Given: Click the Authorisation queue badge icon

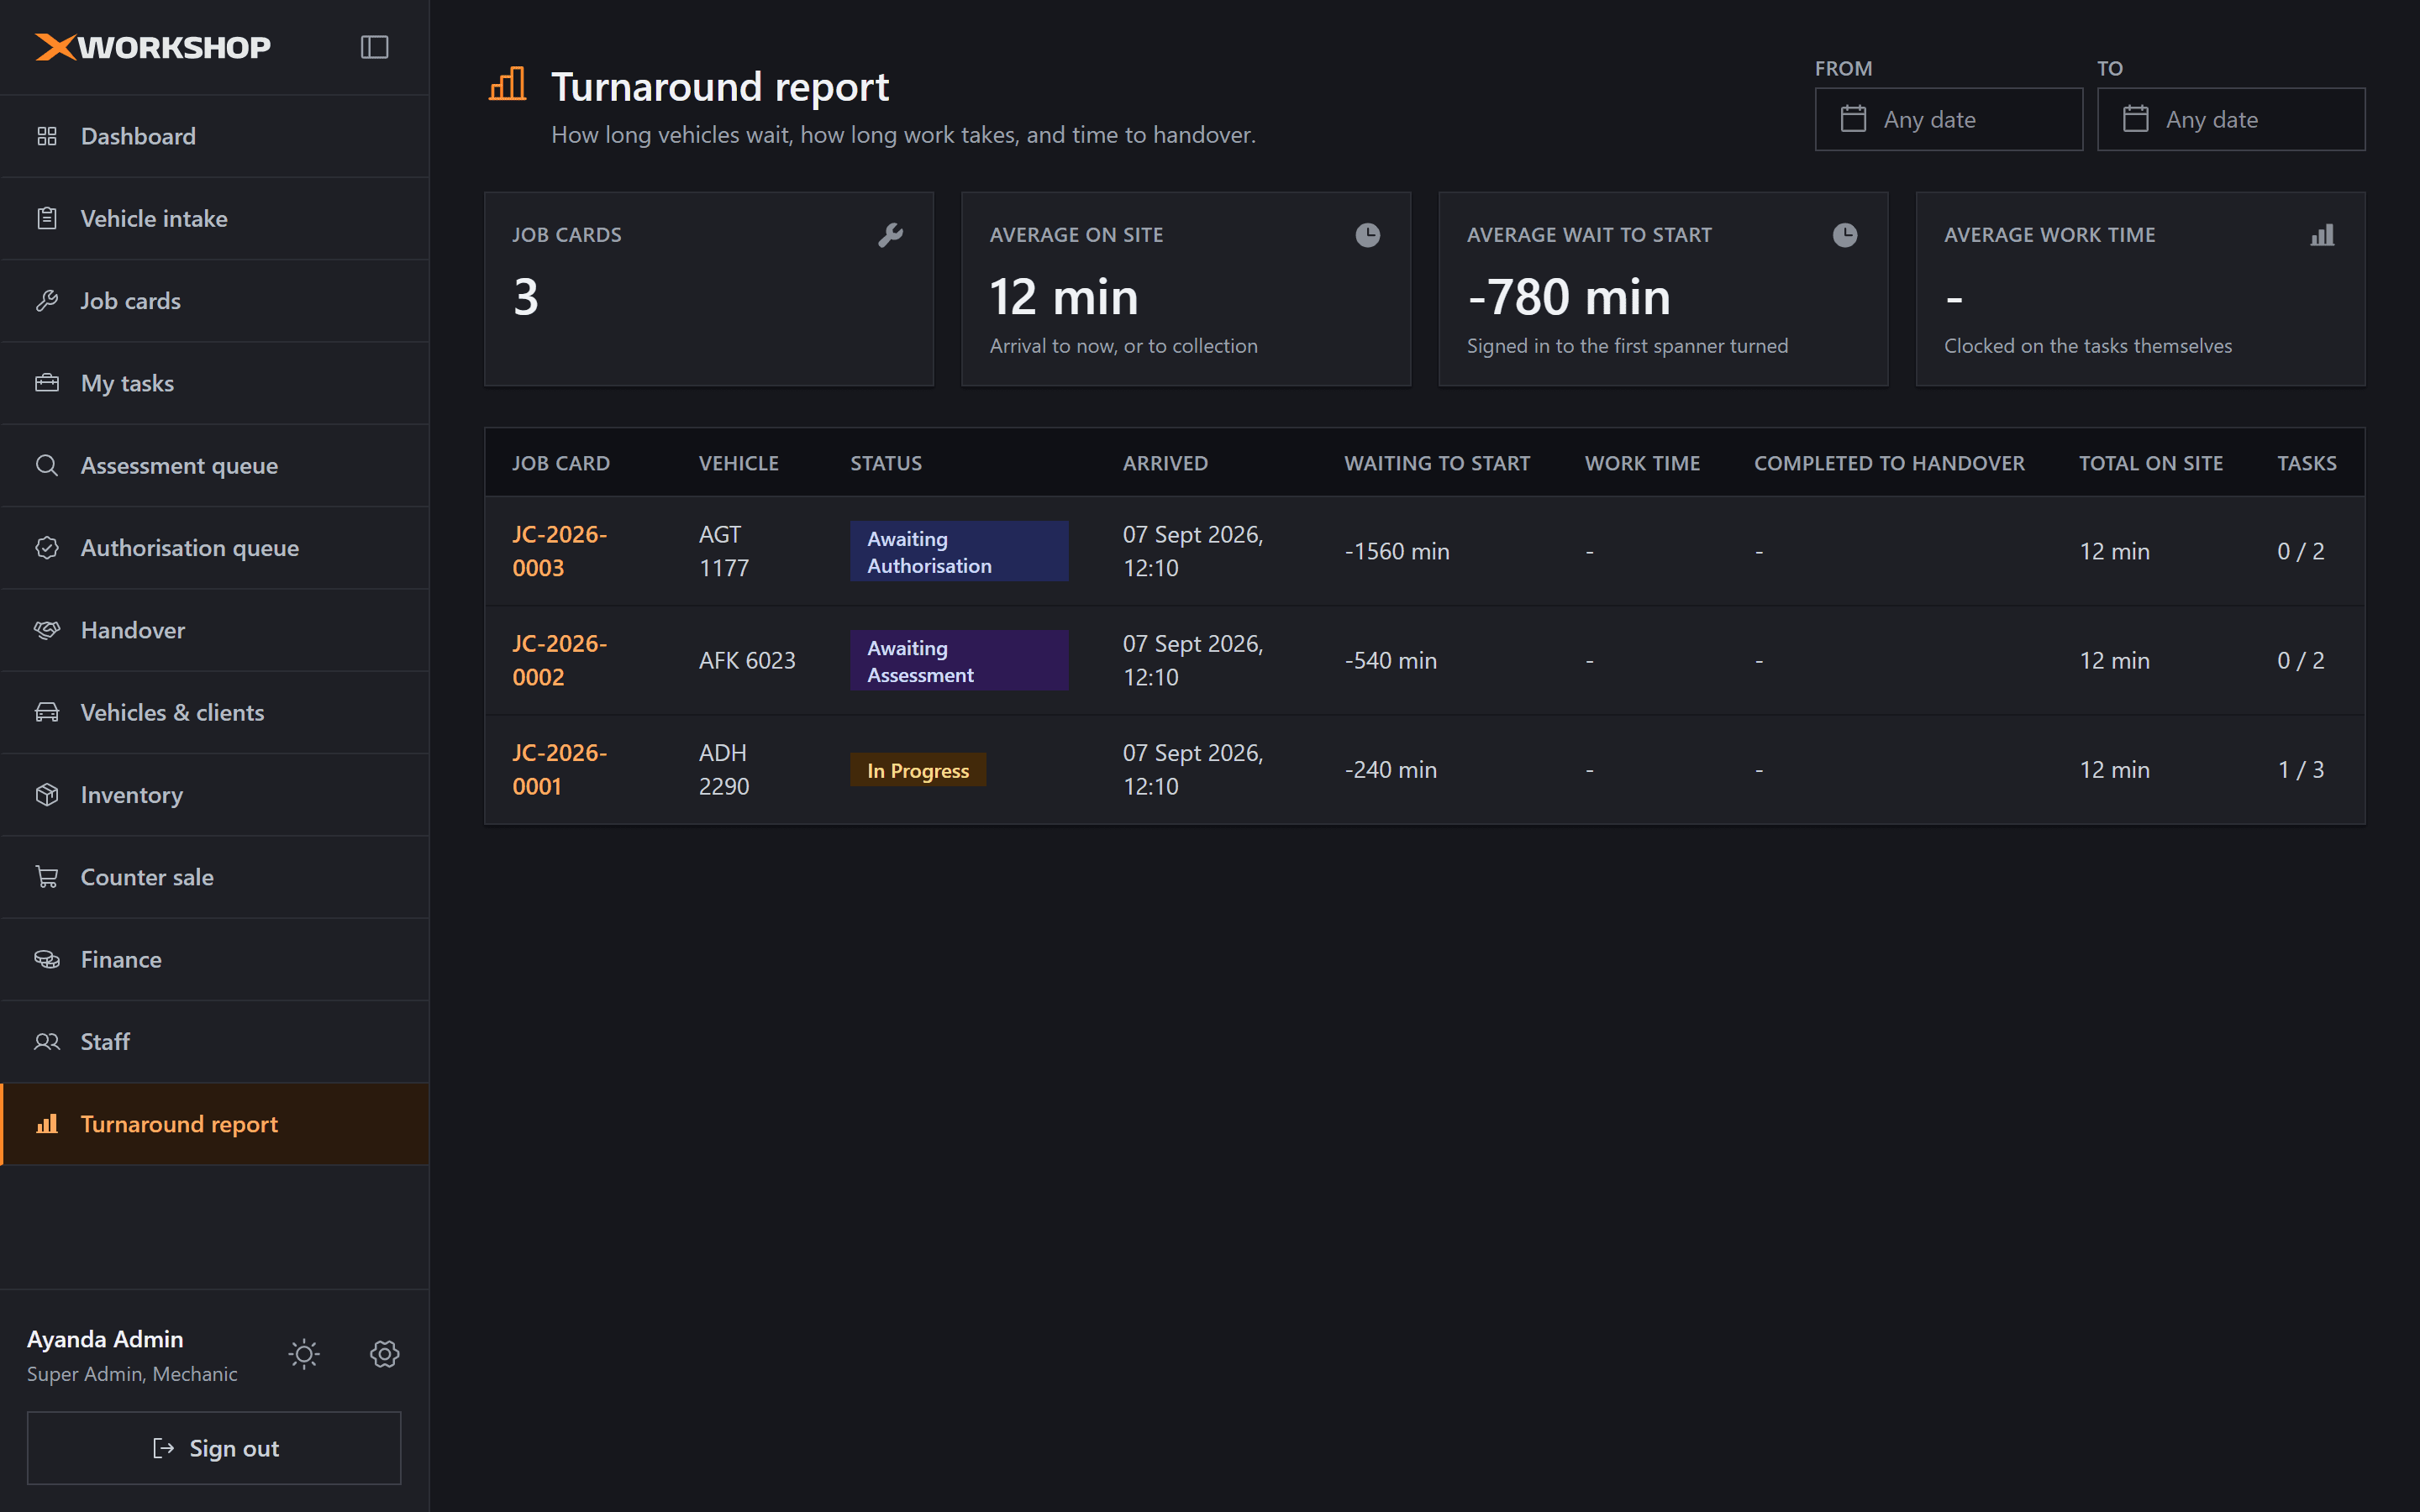Looking at the screenshot, I should point(47,548).
